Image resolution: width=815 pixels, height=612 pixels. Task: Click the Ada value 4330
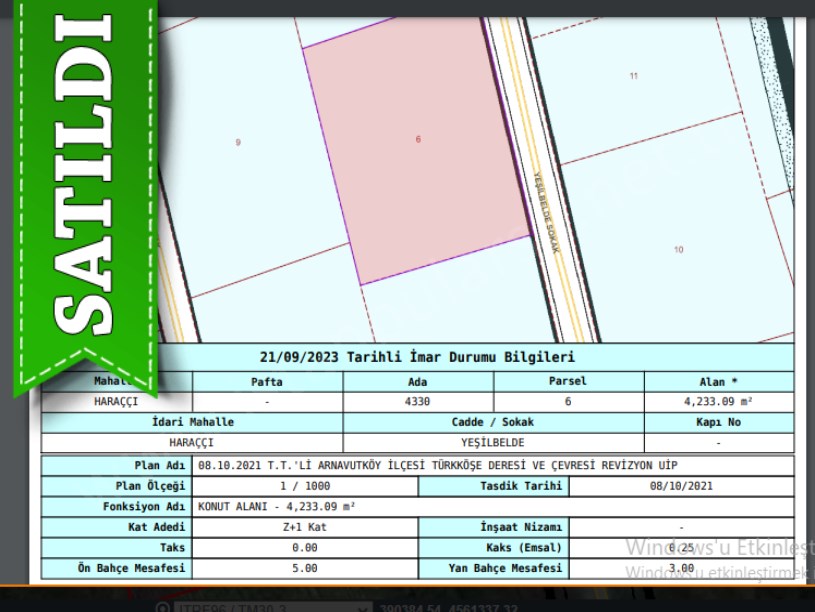pos(417,401)
